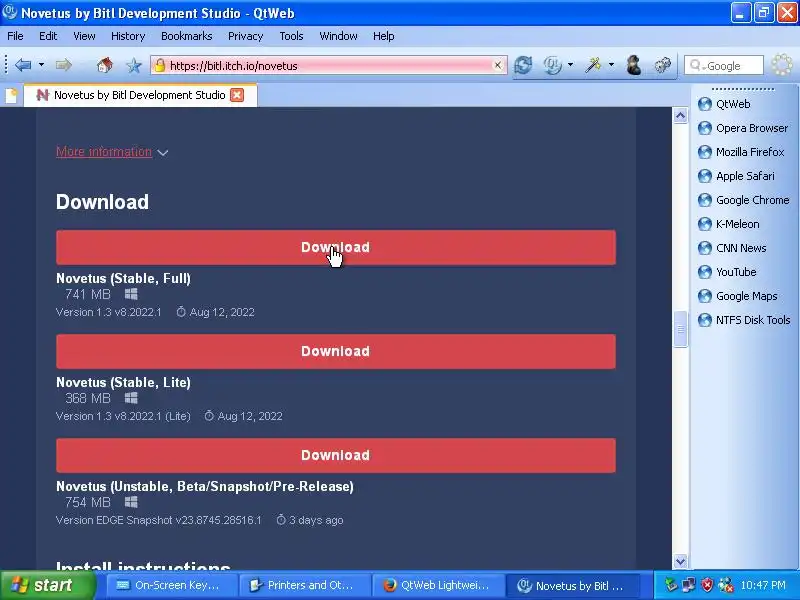800x600 pixels.
Task: Go back with the blue back arrow
Action: click(x=23, y=65)
